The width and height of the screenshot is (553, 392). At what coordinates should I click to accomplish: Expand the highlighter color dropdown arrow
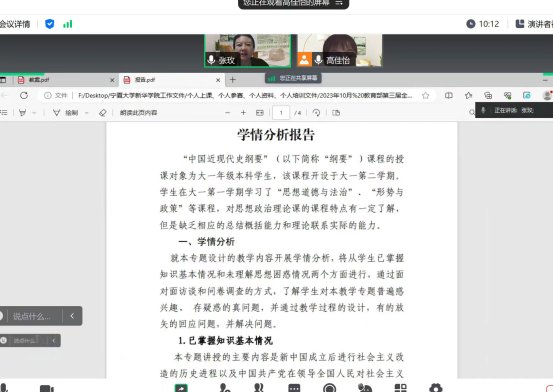(x=34, y=113)
